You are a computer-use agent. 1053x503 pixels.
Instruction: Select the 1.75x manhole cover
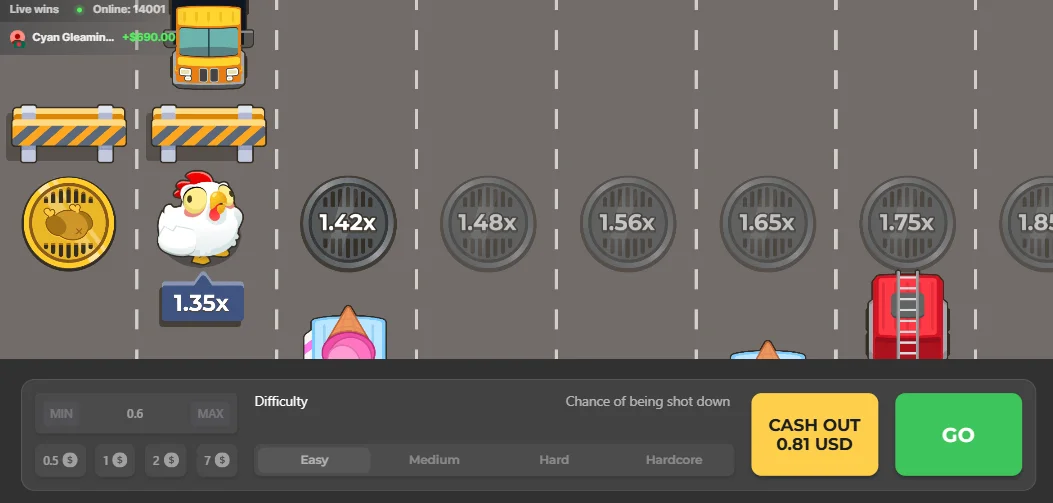[x=907, y=224]
